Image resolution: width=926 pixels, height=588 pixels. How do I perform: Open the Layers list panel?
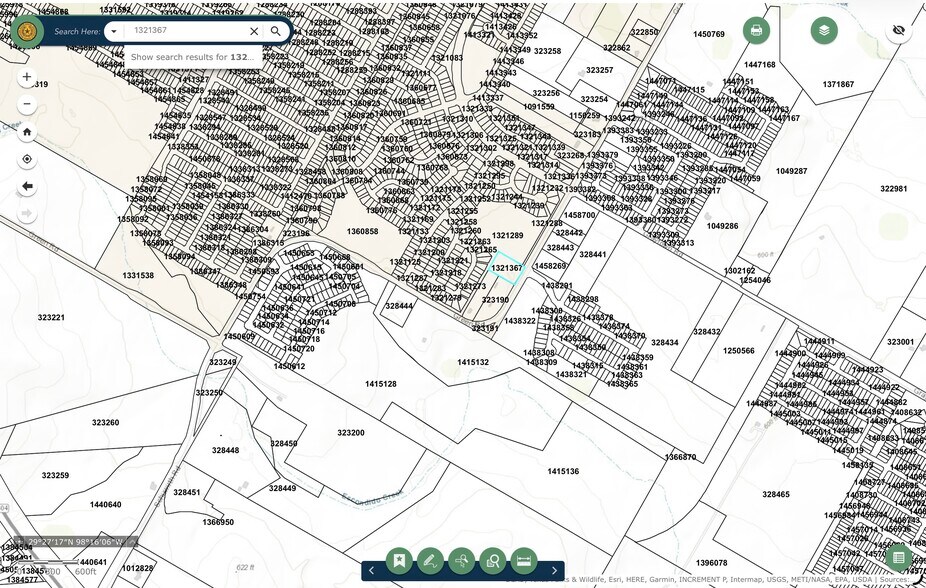click(823, 30)
